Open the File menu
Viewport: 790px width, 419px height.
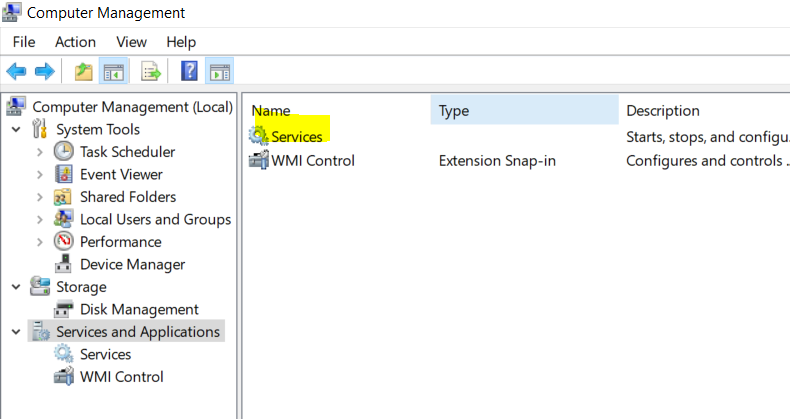point(24,41)
